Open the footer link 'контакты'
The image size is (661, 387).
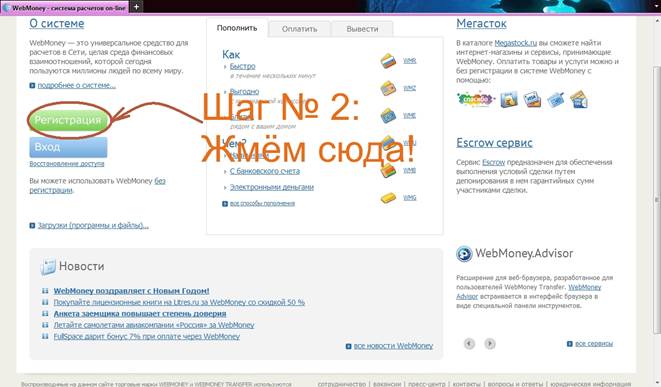click(467, 384)
